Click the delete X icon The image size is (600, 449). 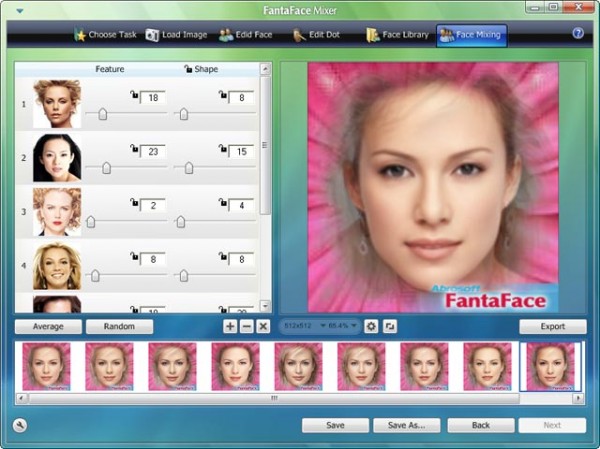[264, 326]
